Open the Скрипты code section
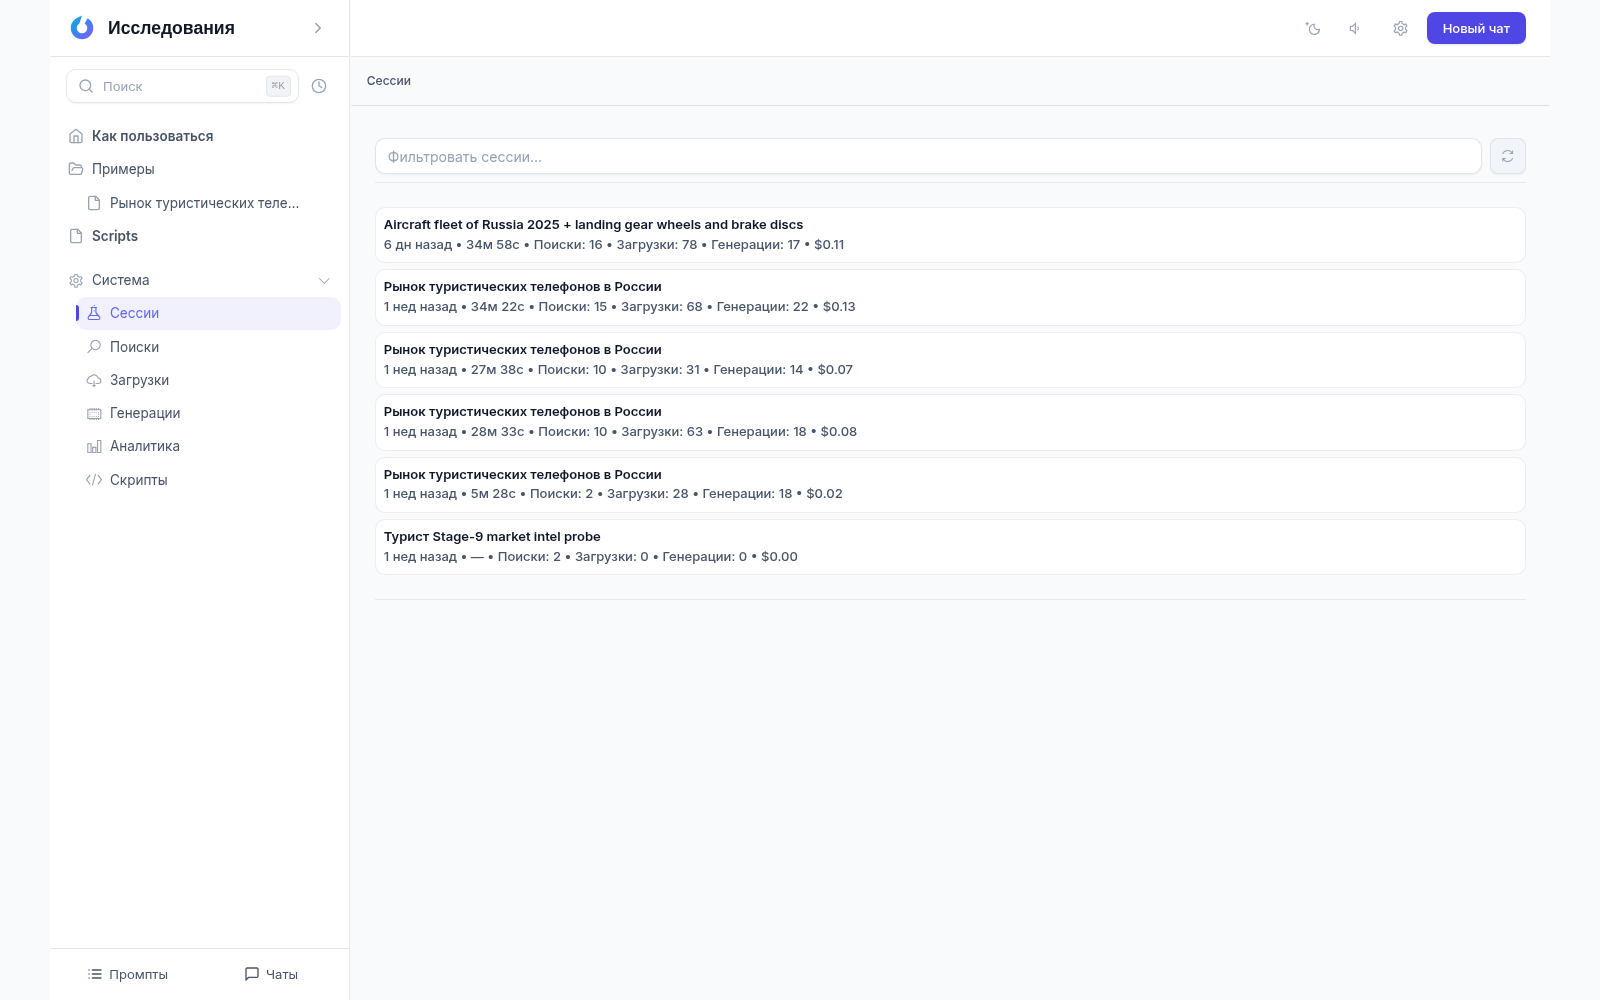This screenshot has height=1000, width=1600. coord(208,480)
